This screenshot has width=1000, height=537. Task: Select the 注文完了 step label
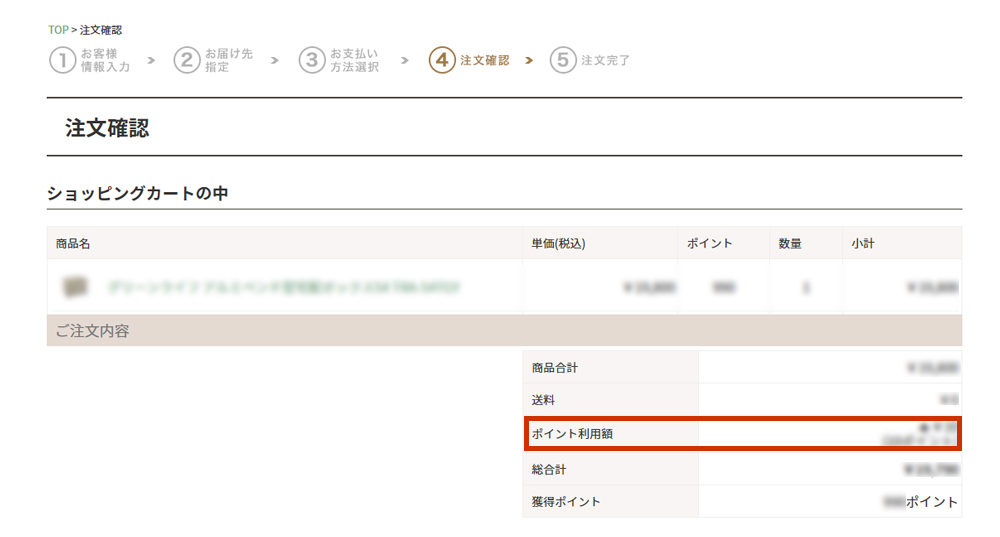tap(605, 60)
